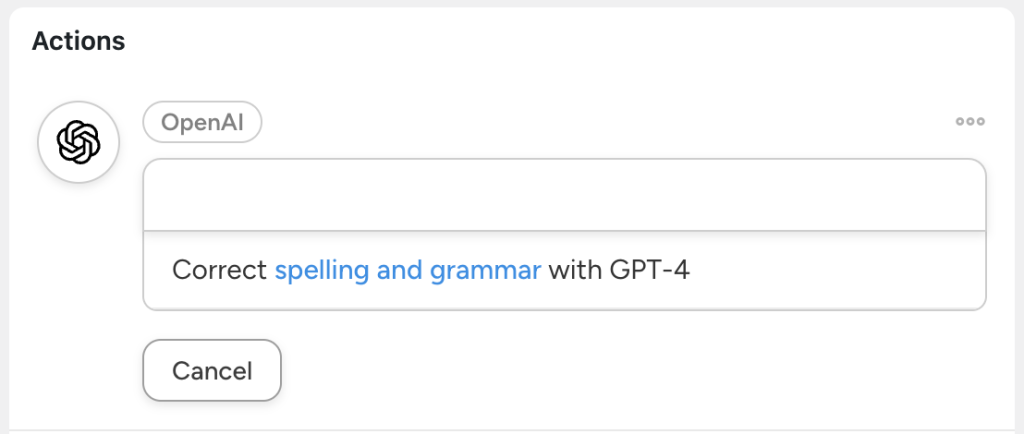The height and width of the screenshot is (434, 1024).
Task: Click the circular OpenAI app badge
Action: 78,142
